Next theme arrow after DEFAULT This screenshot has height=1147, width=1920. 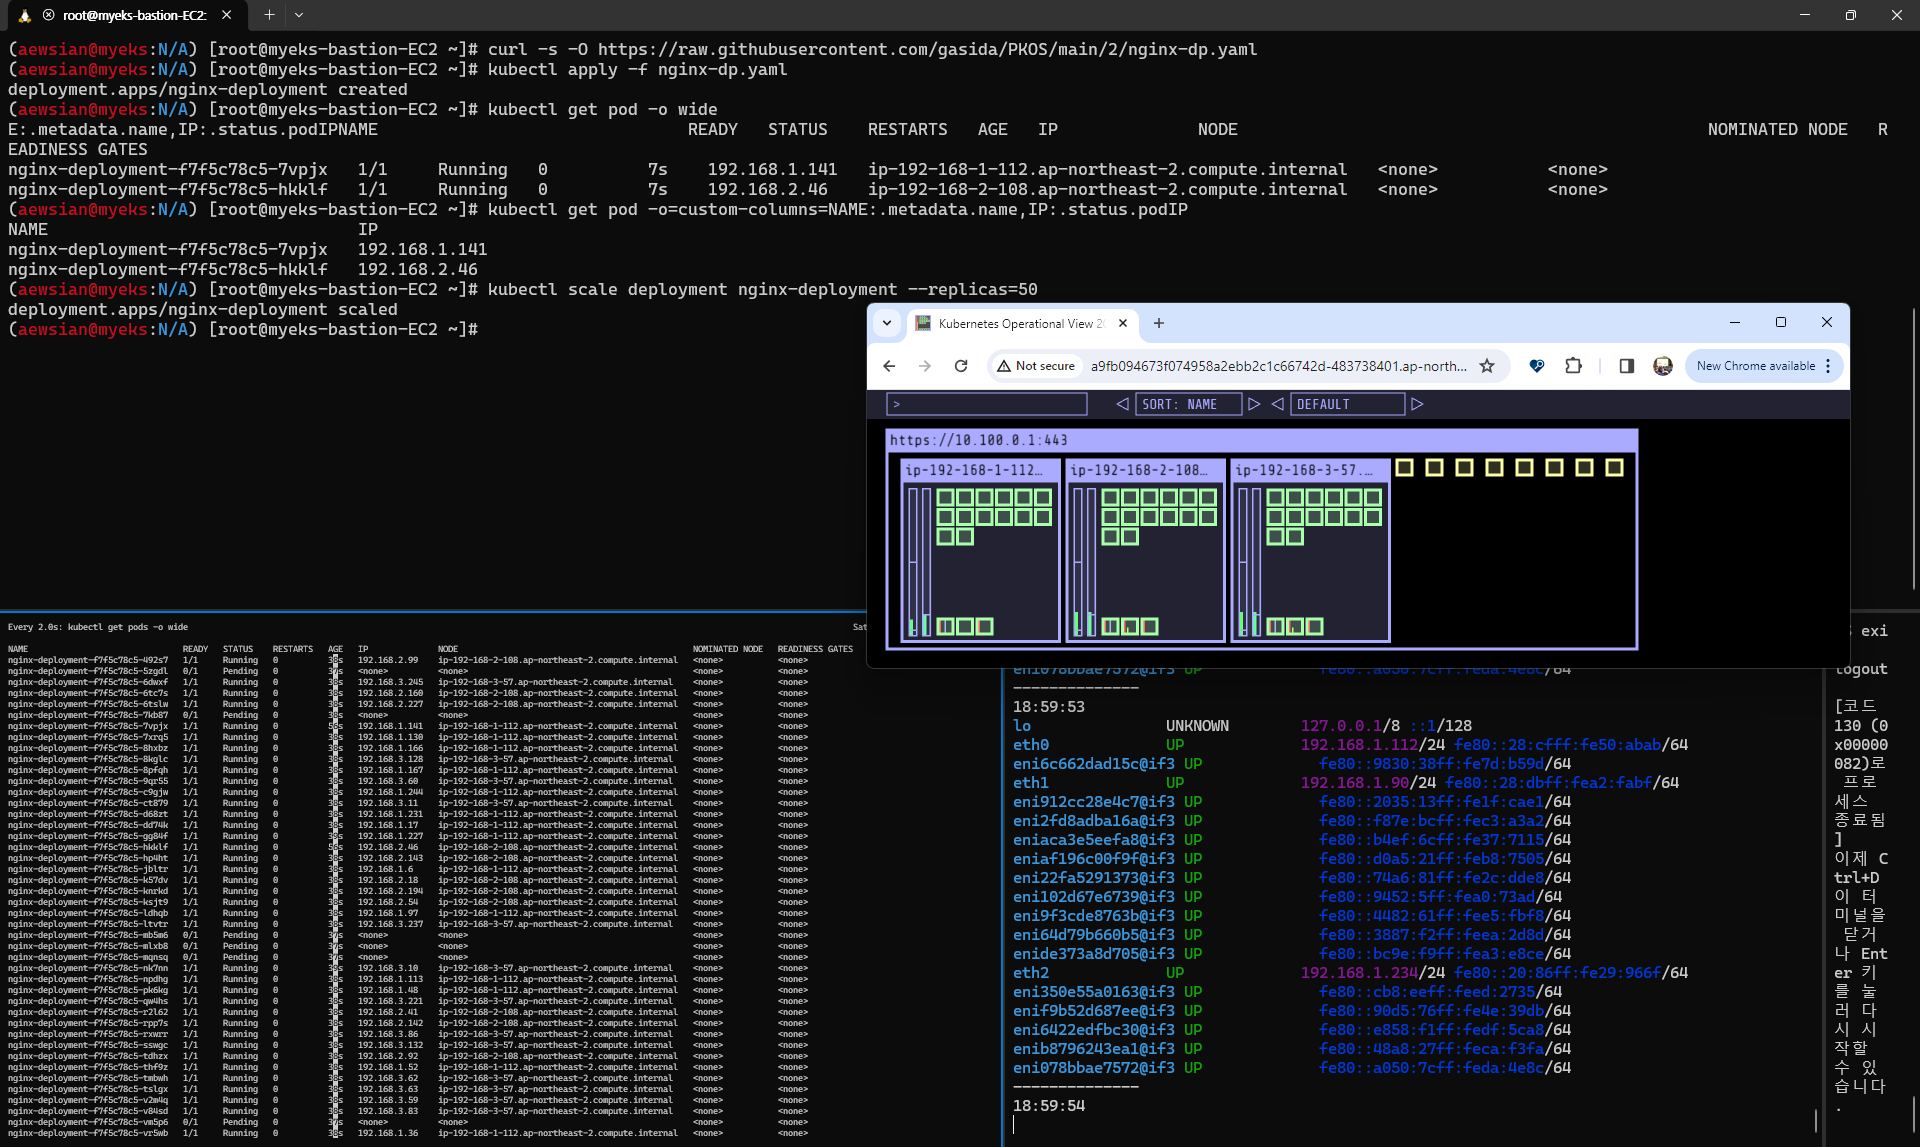(1417, 404)
